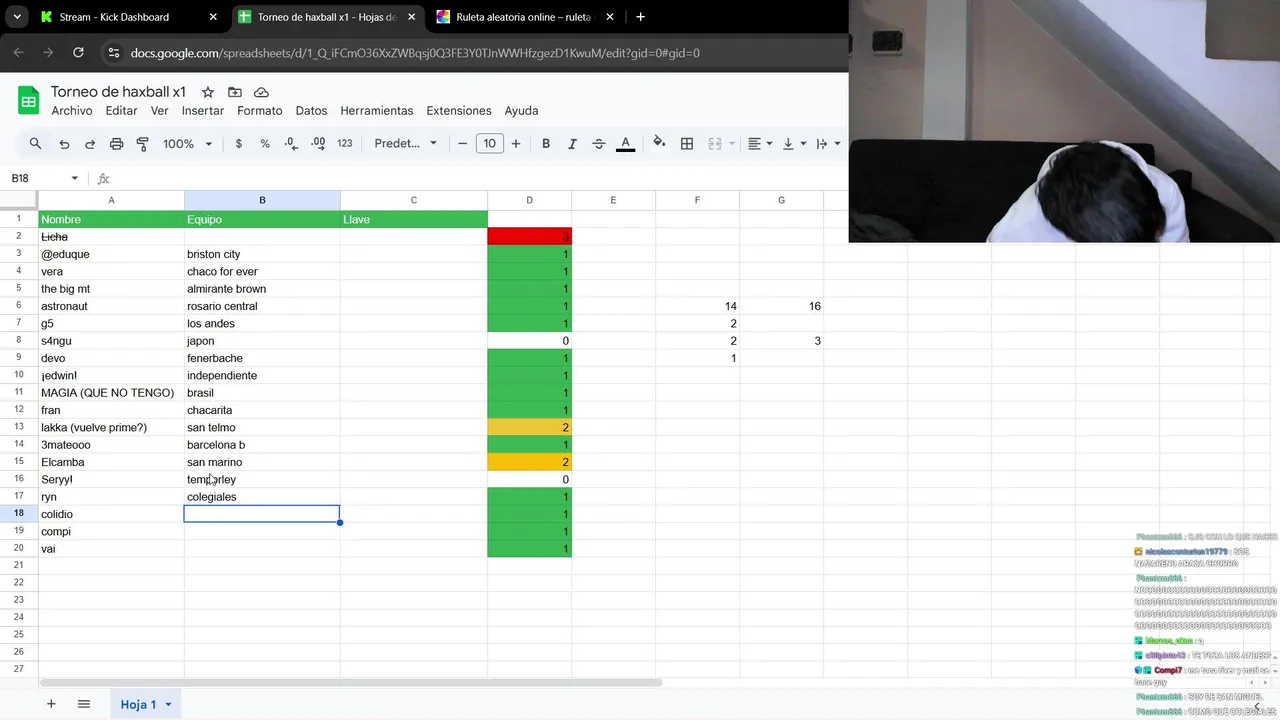This screenshot has width=1280, height=720.
Task: Open name box dropdown arrow
Action: pos(74,178)
